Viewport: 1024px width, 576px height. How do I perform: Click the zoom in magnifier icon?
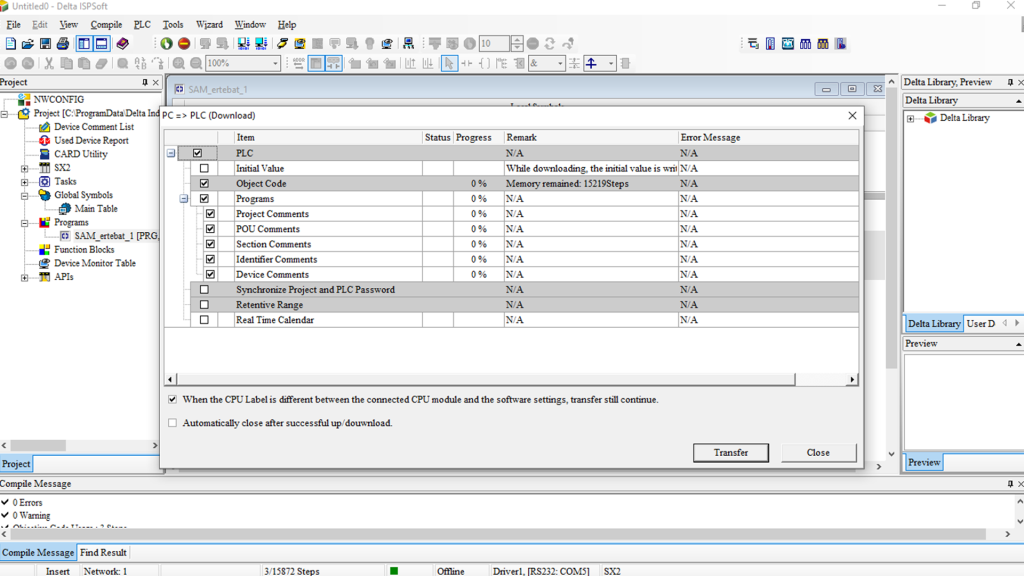(178, 63)
